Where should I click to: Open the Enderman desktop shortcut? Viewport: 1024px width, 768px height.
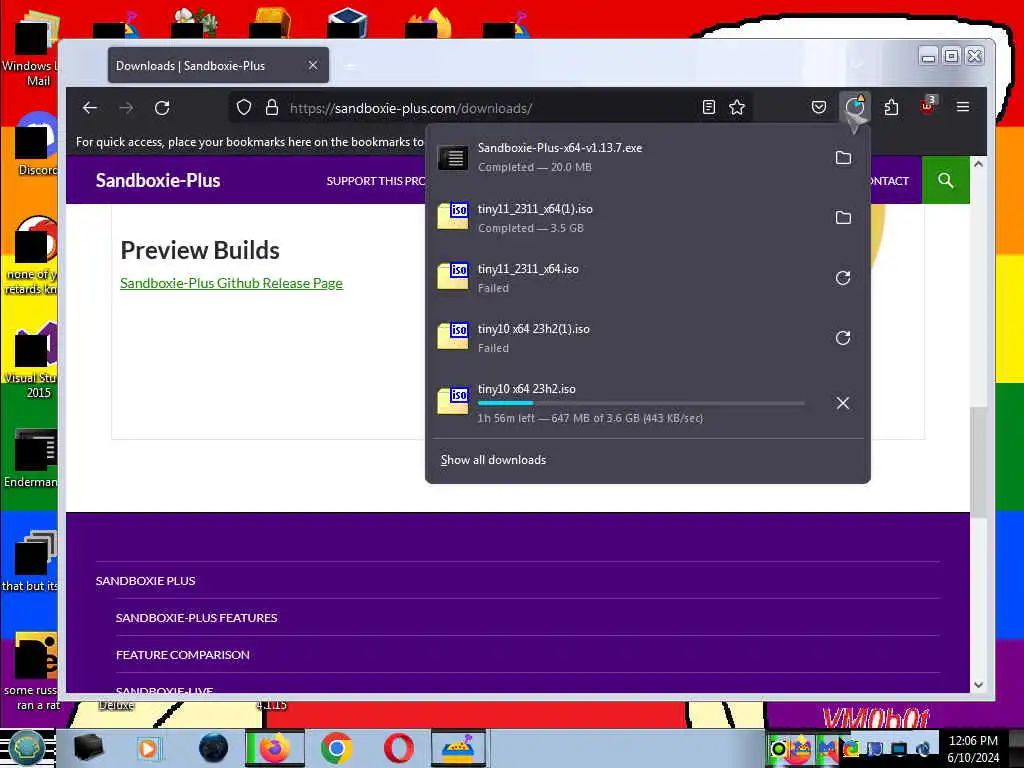tap(30, 458)
